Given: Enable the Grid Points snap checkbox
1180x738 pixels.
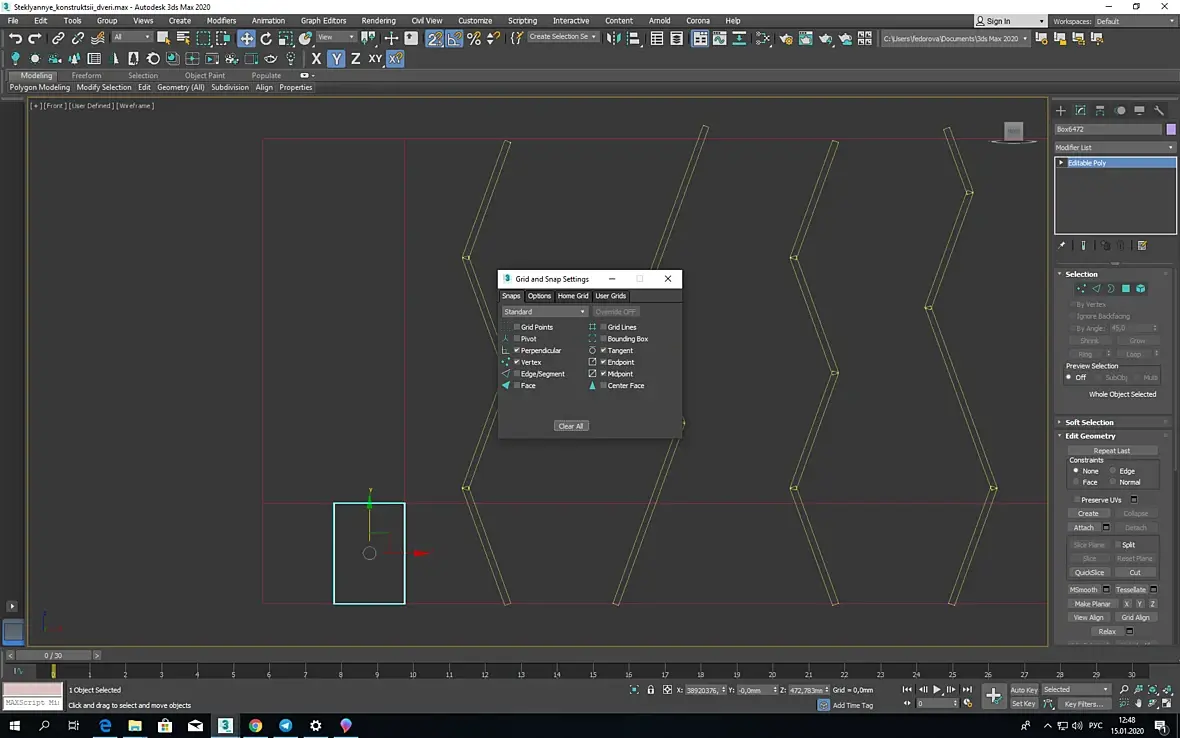Looking at the screenshot, I should [x=517, y=327].
